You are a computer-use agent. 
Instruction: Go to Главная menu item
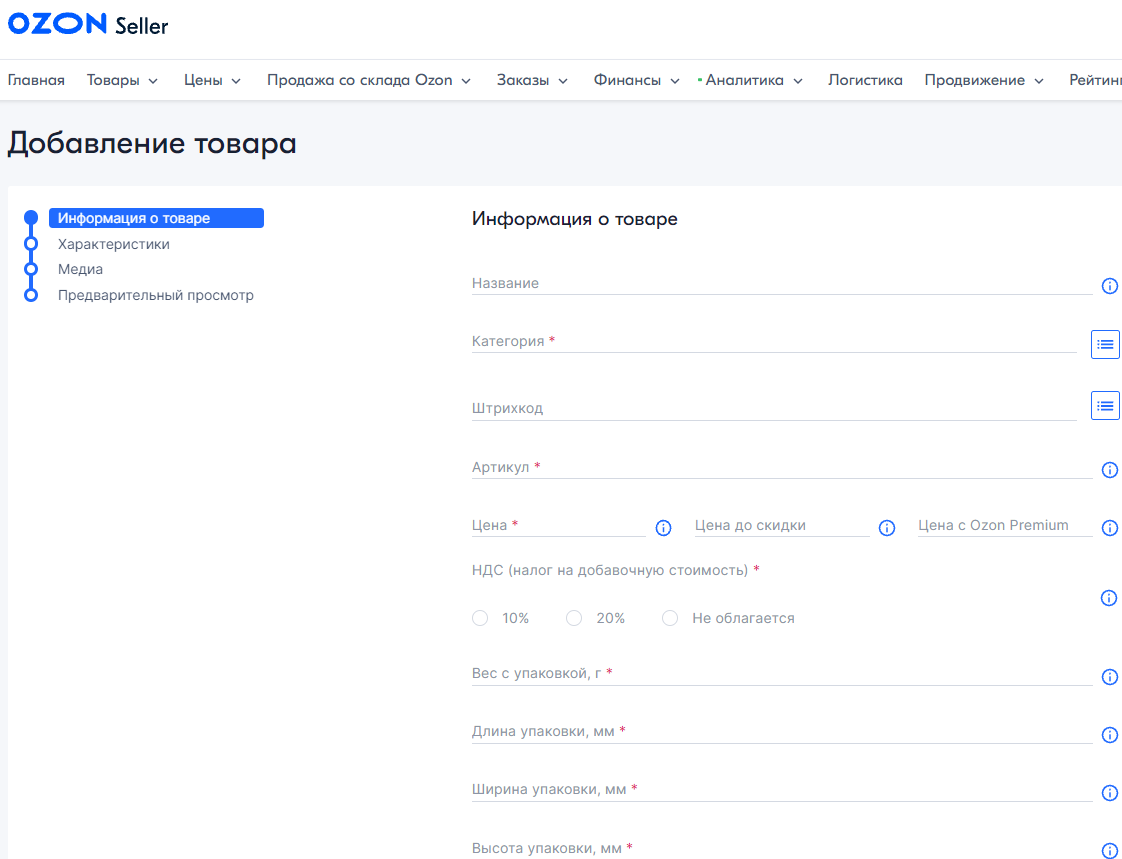36,81
